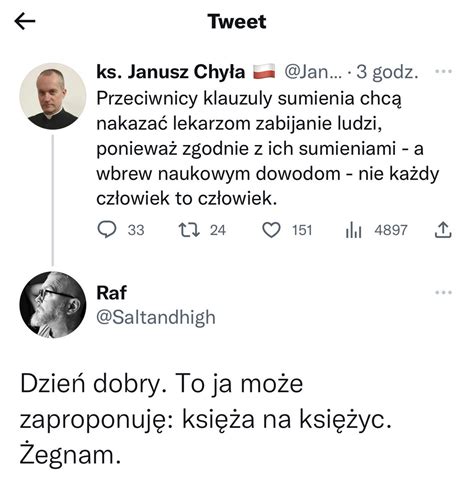
Task: Retweet the Janusz Chyła tweet
Action: pos(189,230)
